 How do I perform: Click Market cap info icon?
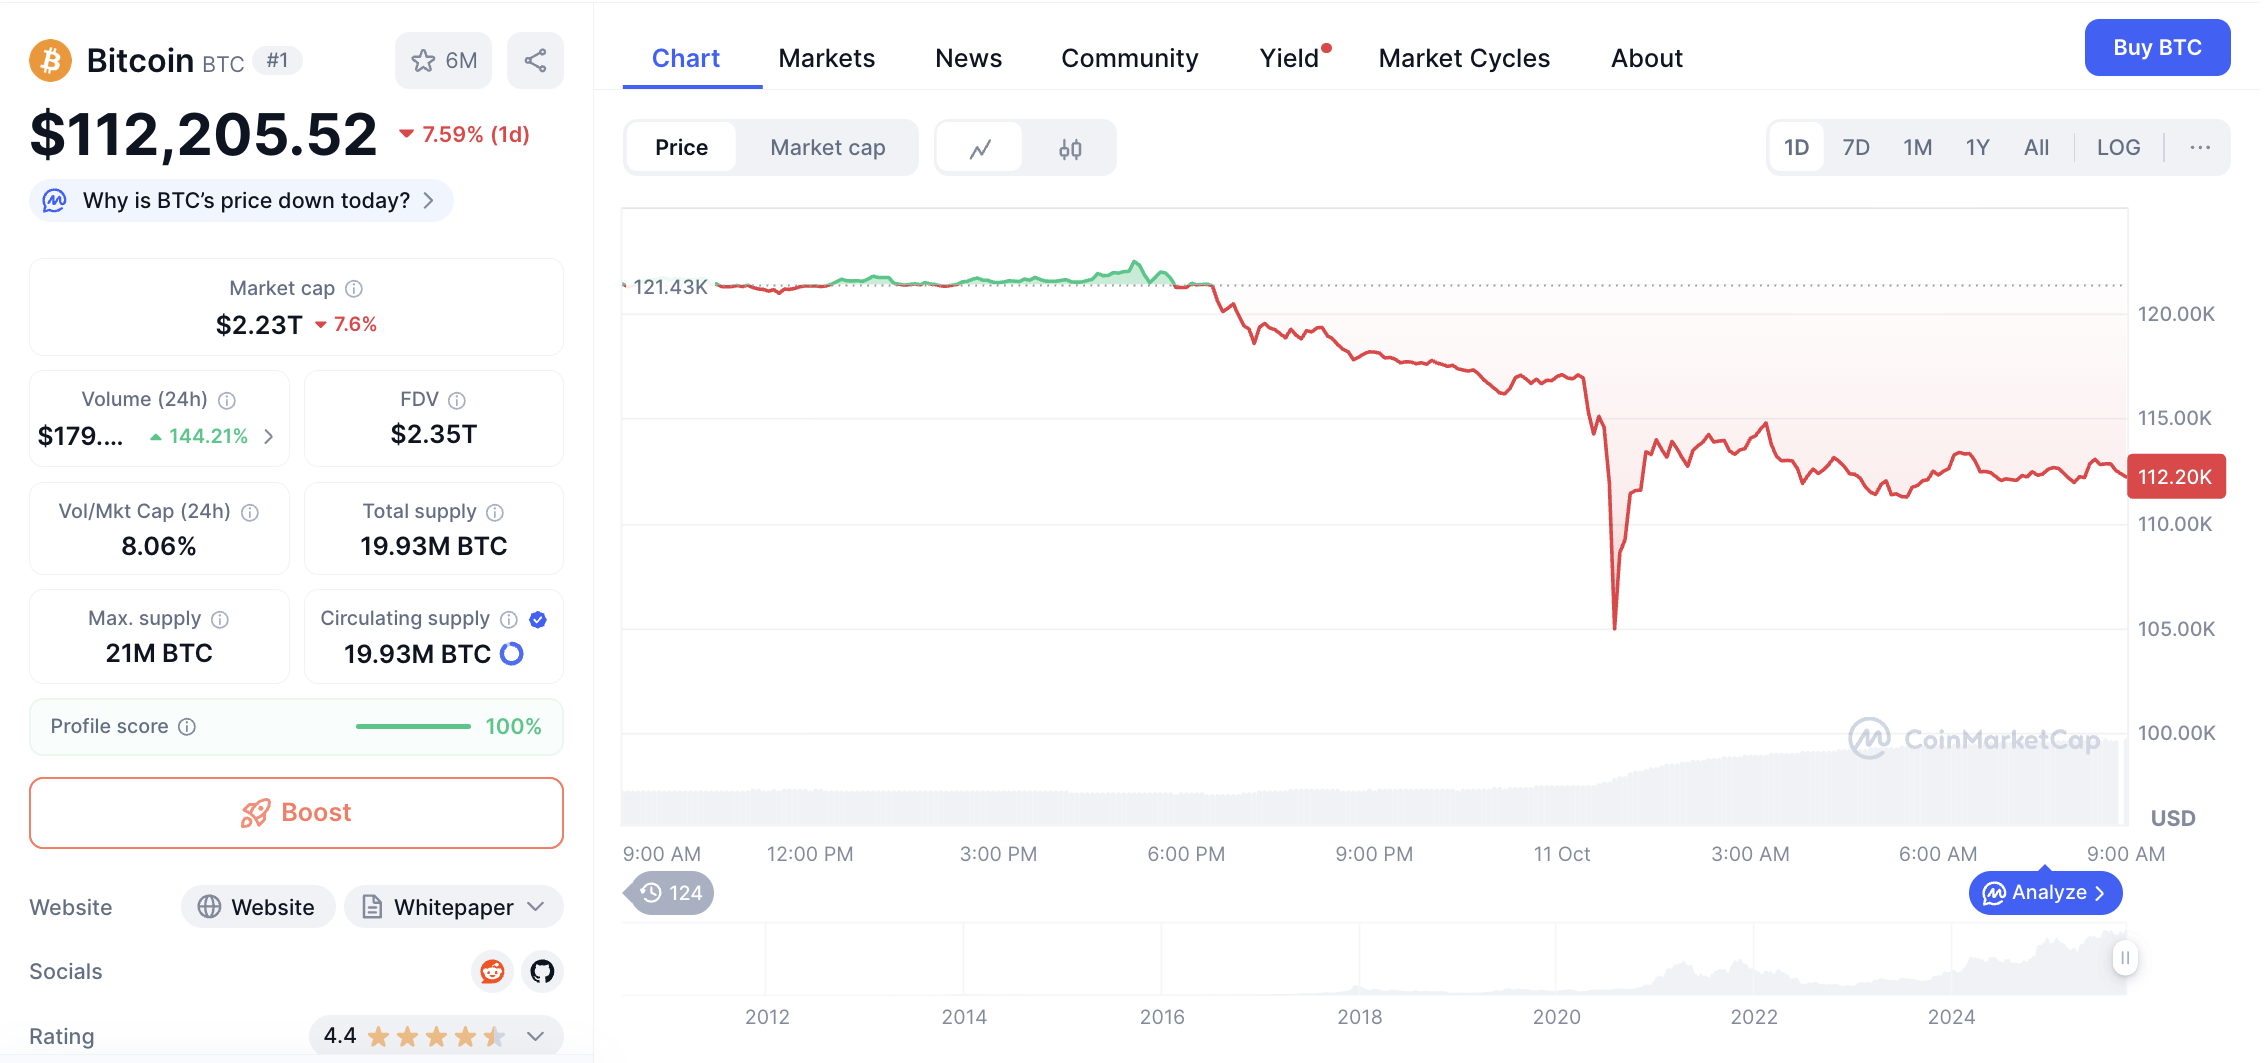pos(354,289)
